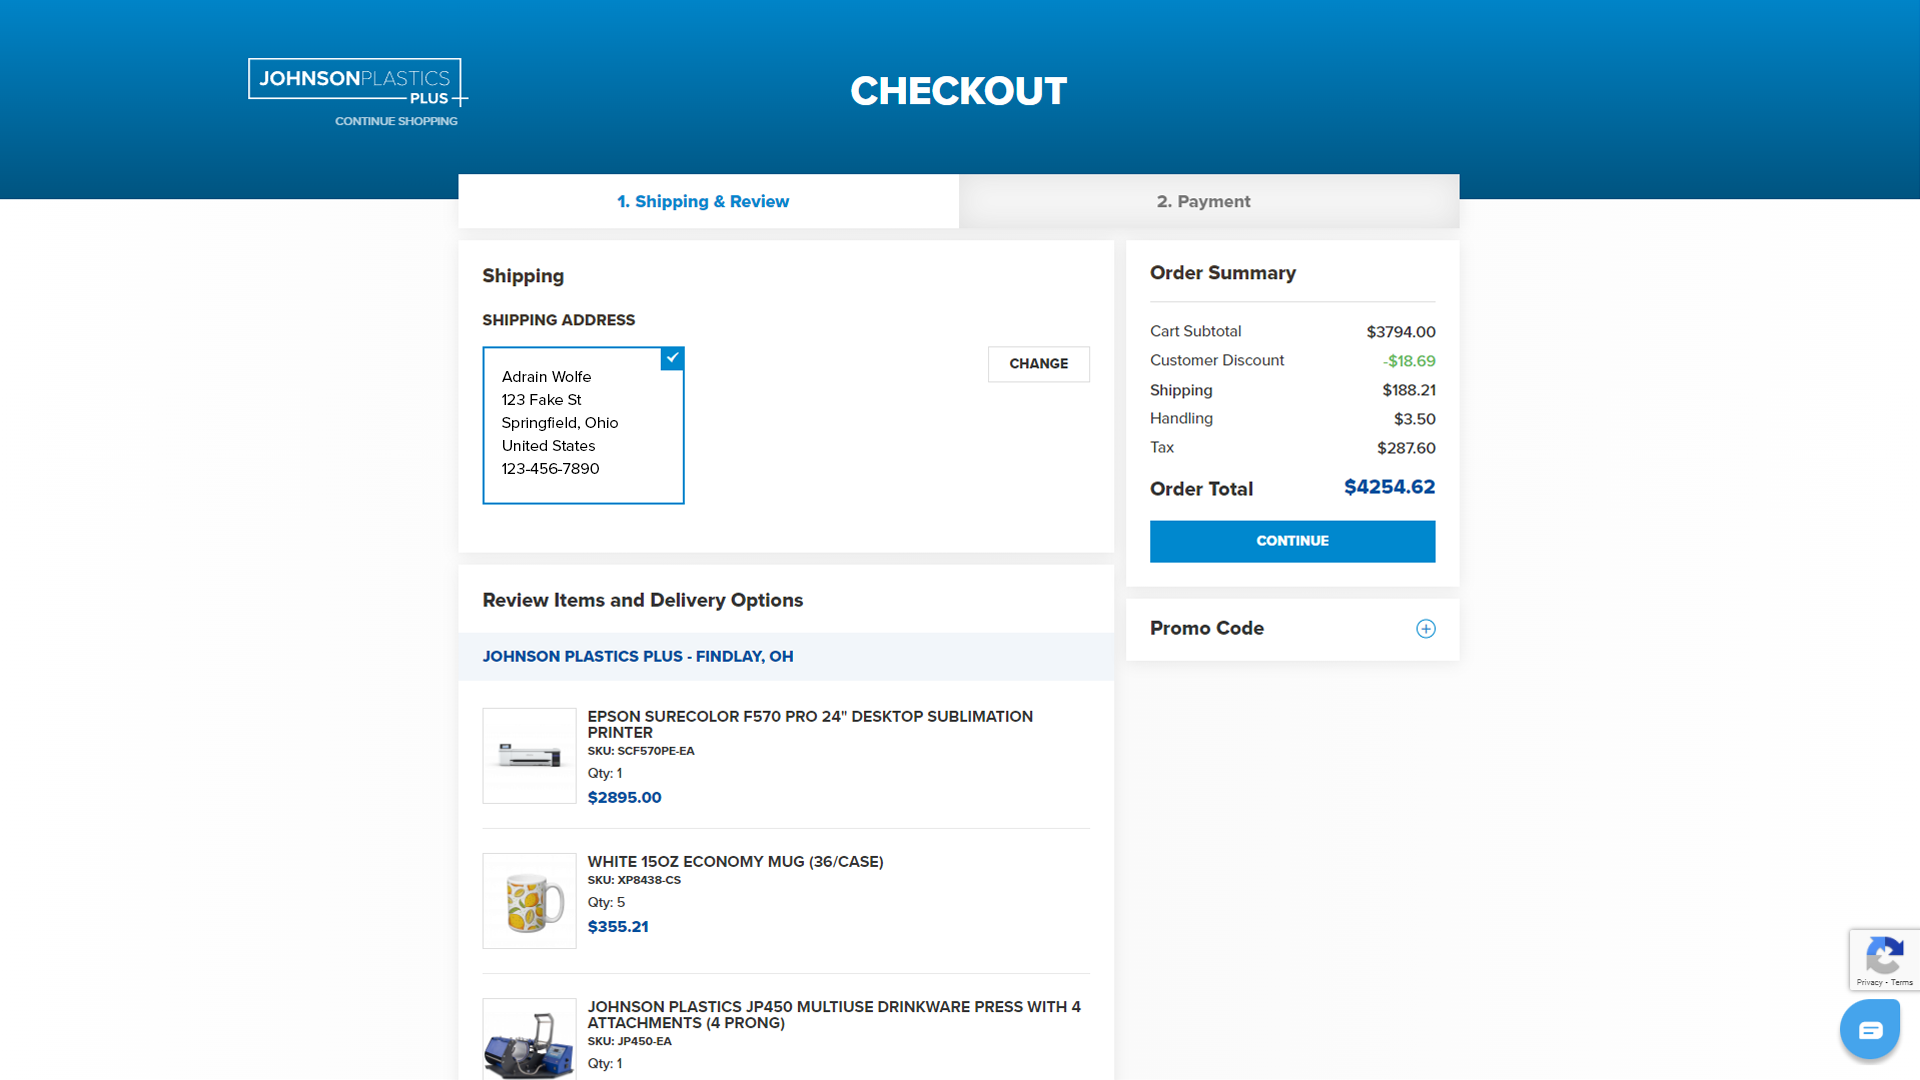Uncheck the checkmark on the shipping address card

click(x=672, y=358)
